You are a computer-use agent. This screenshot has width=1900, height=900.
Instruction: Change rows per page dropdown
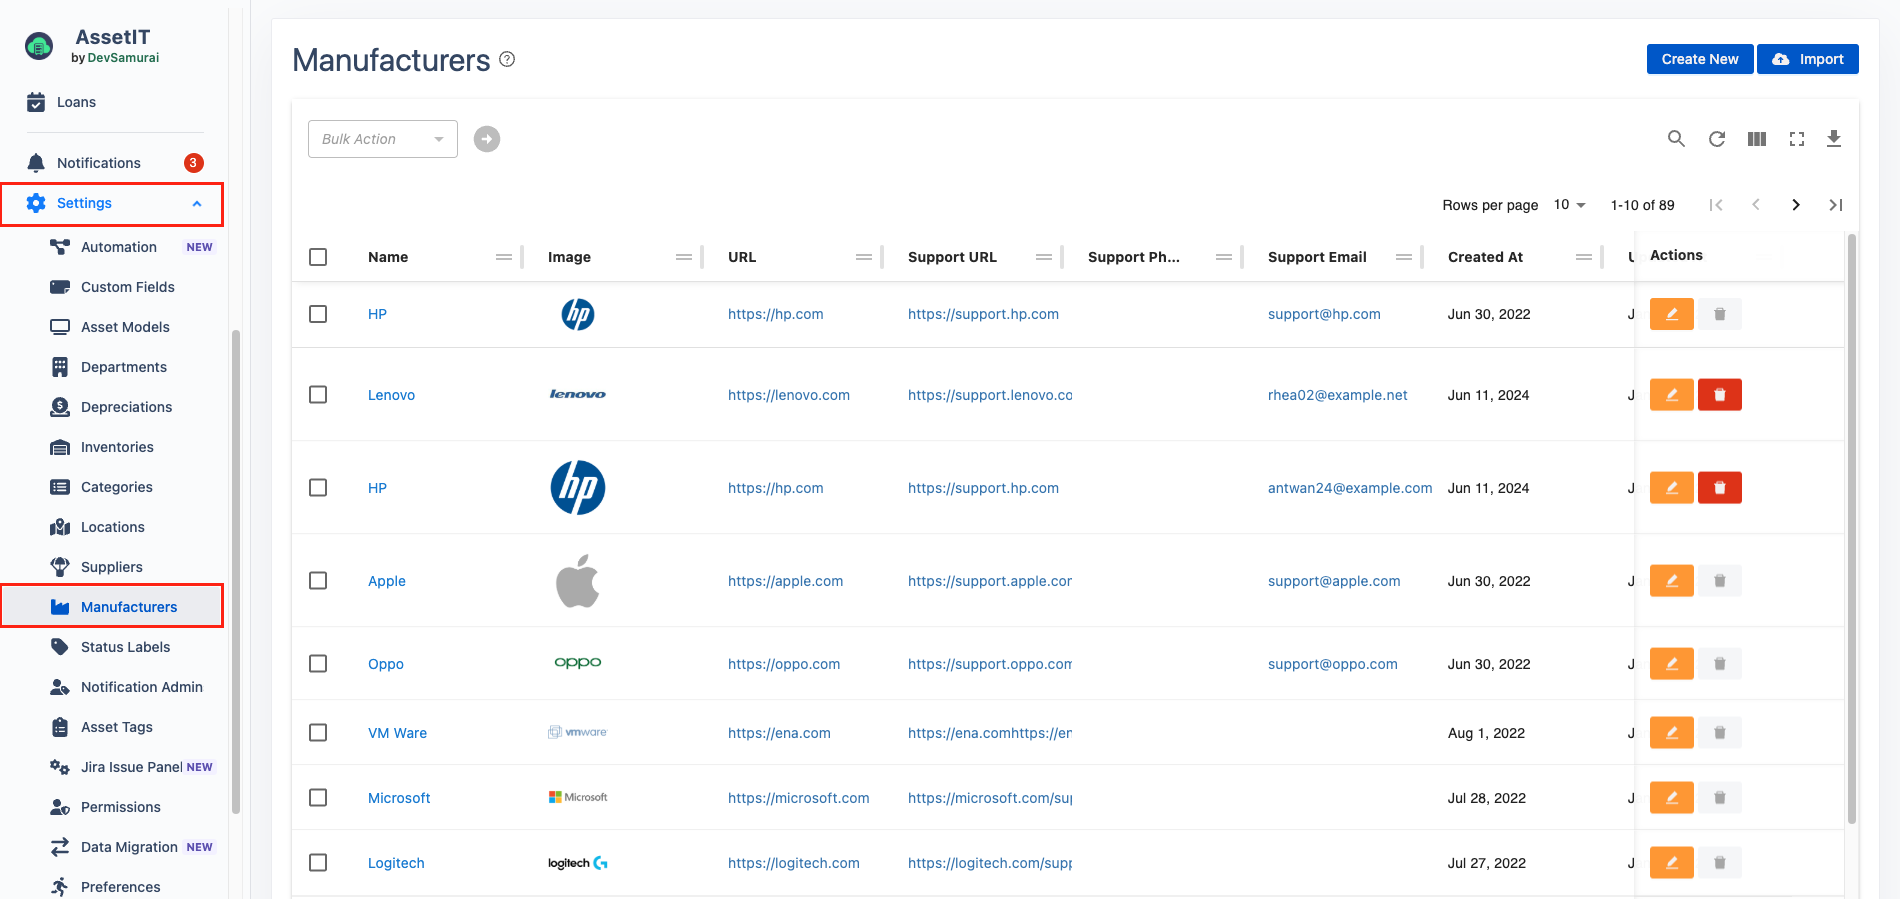point(1569,205)
